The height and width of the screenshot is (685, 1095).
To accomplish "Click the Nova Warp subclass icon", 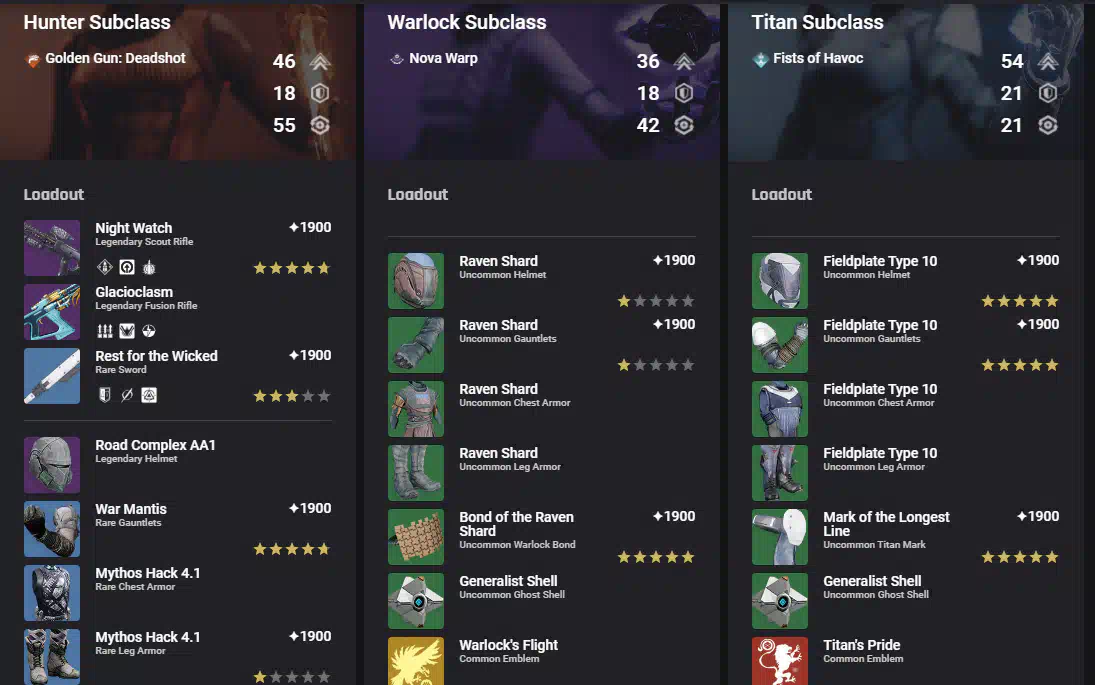I will click(397, 59).
